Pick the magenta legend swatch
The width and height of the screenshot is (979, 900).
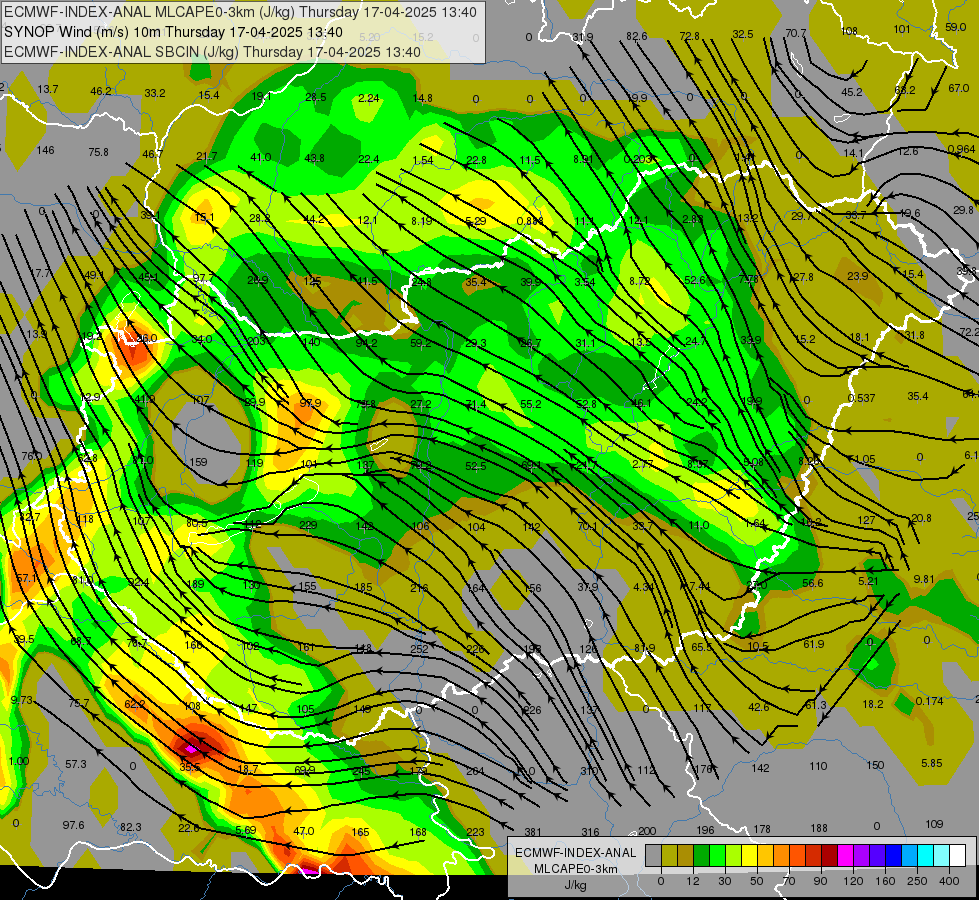tap(846, 855)
